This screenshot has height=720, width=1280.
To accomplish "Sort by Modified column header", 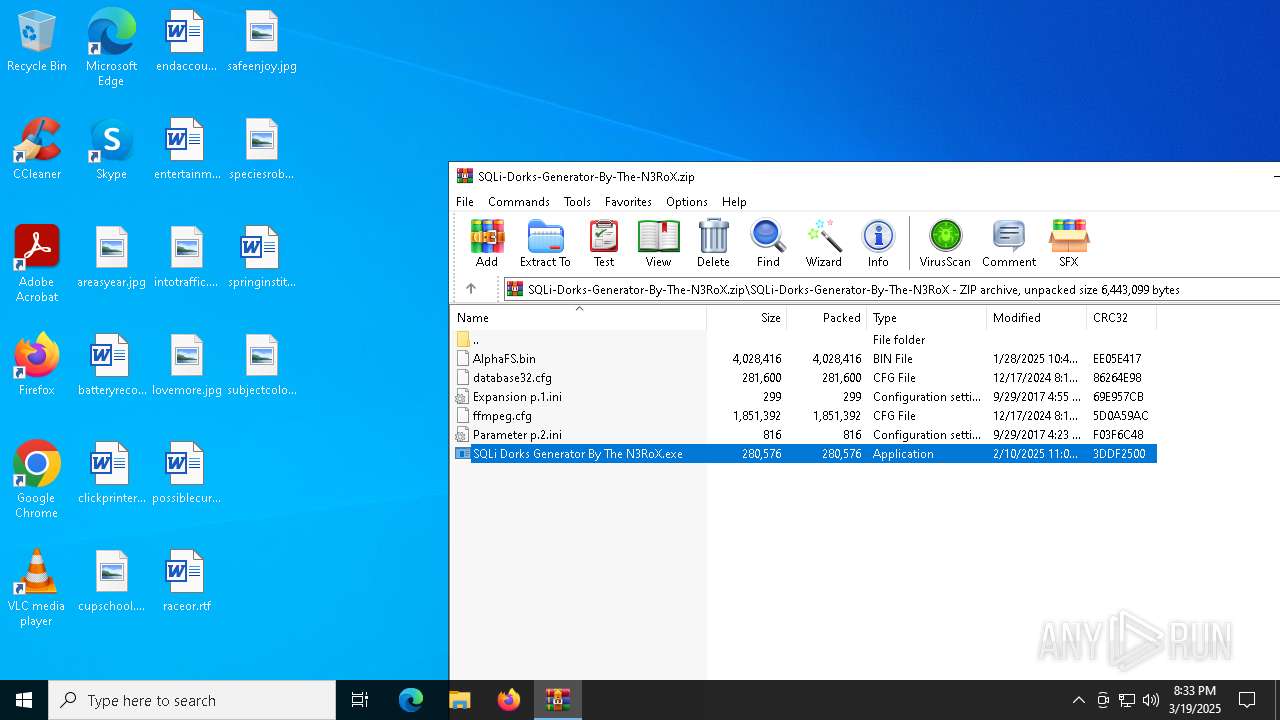I will 1037,318.
